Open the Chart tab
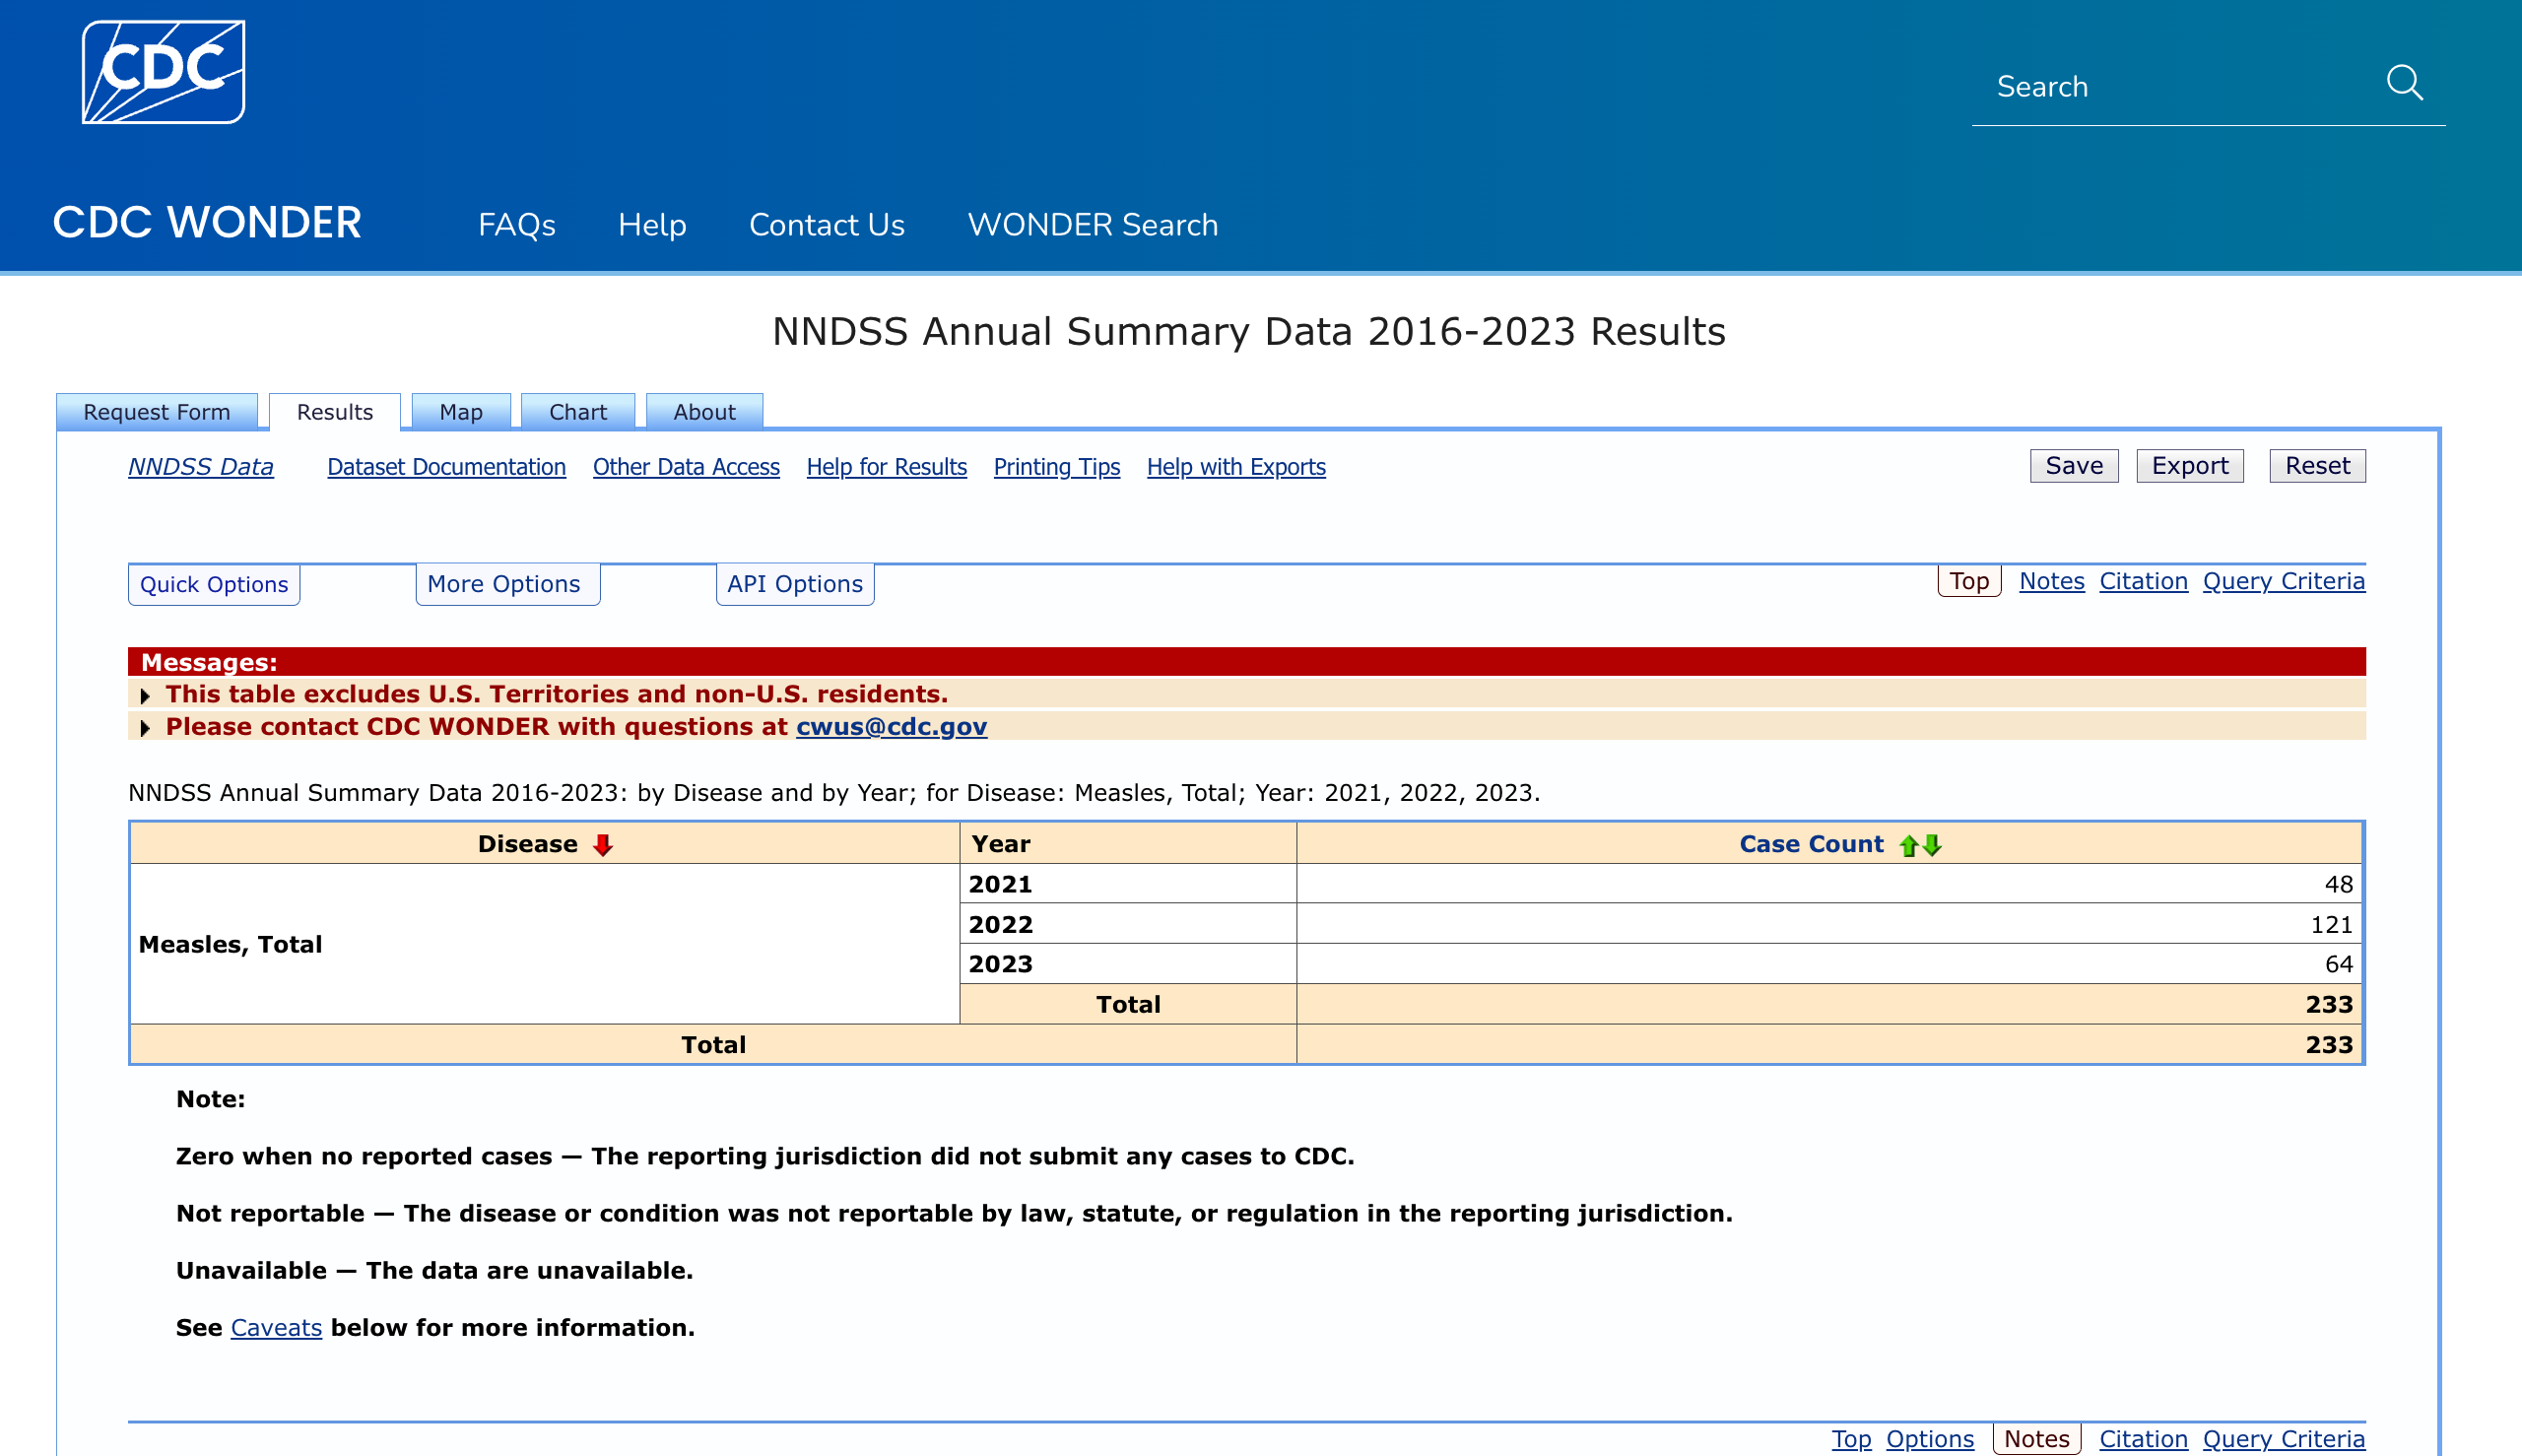Viewport: 2522px width, 1456px height. pyautogui.click(x=578, y=412)
